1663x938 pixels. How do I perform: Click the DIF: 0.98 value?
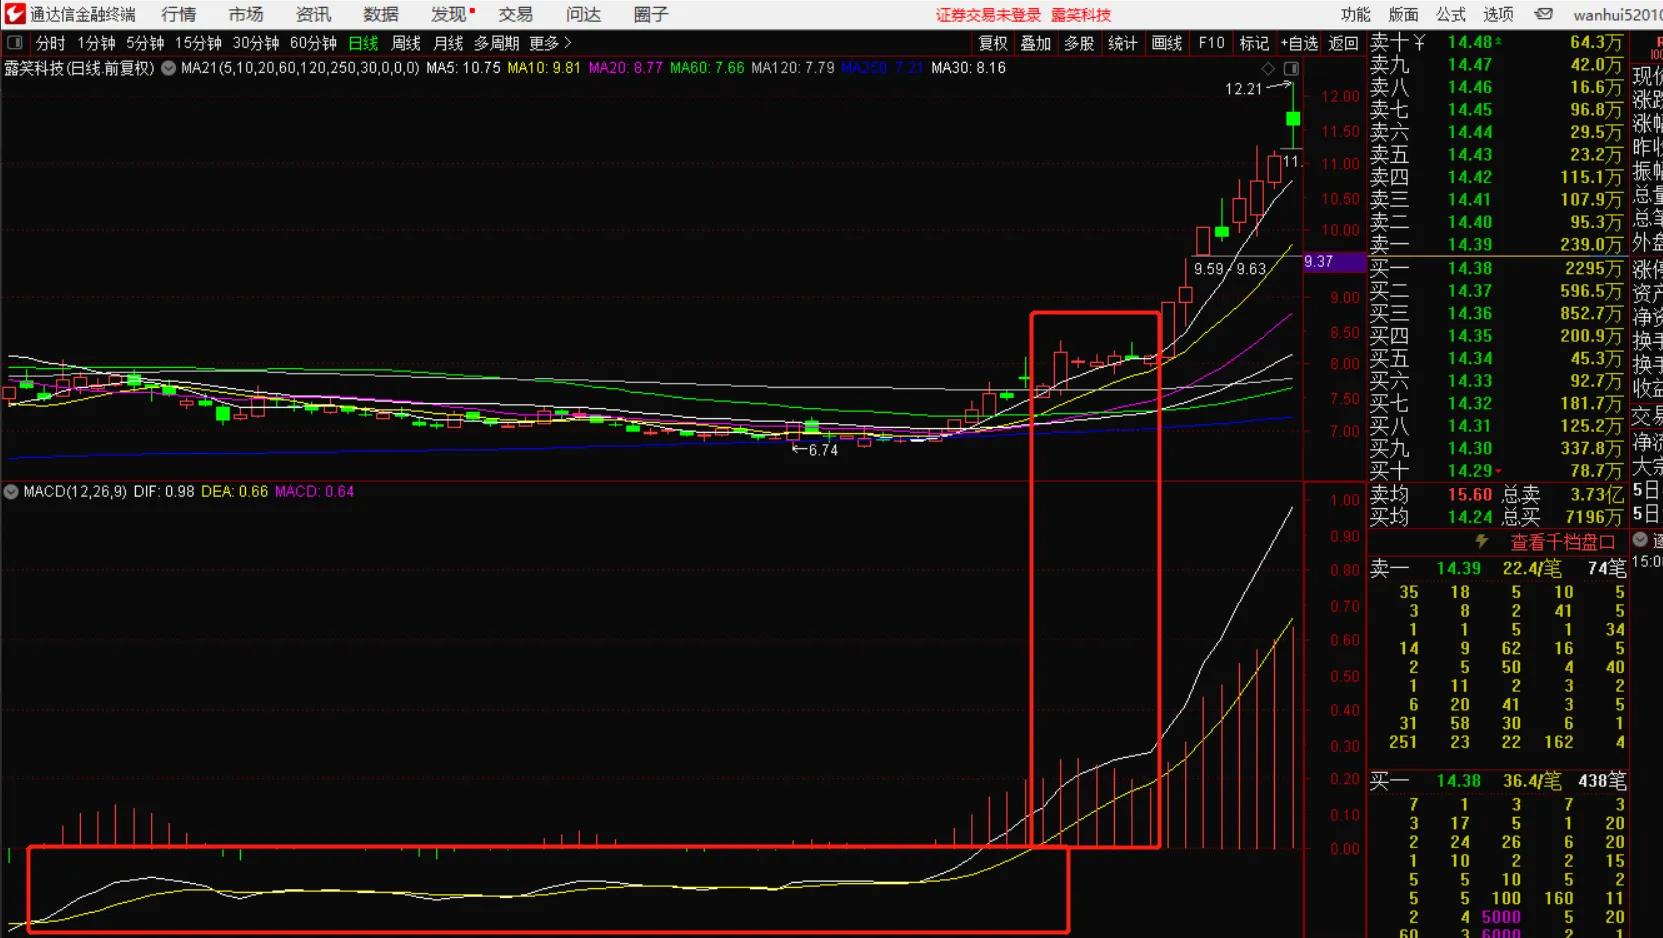[164, 492]
